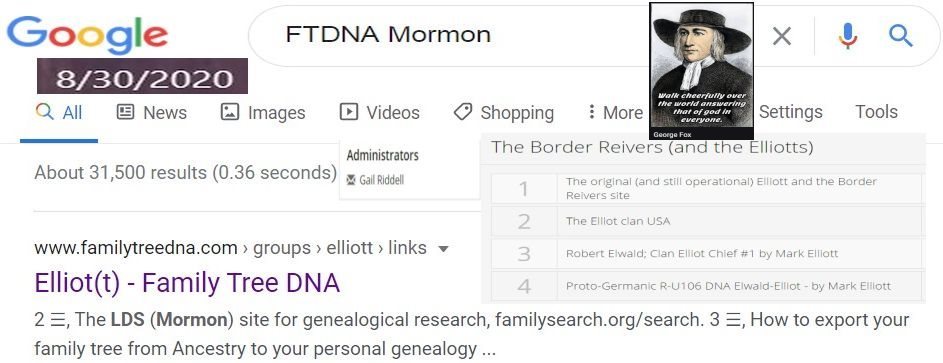Expand the More menu with three dots

(x=615, y=112)
